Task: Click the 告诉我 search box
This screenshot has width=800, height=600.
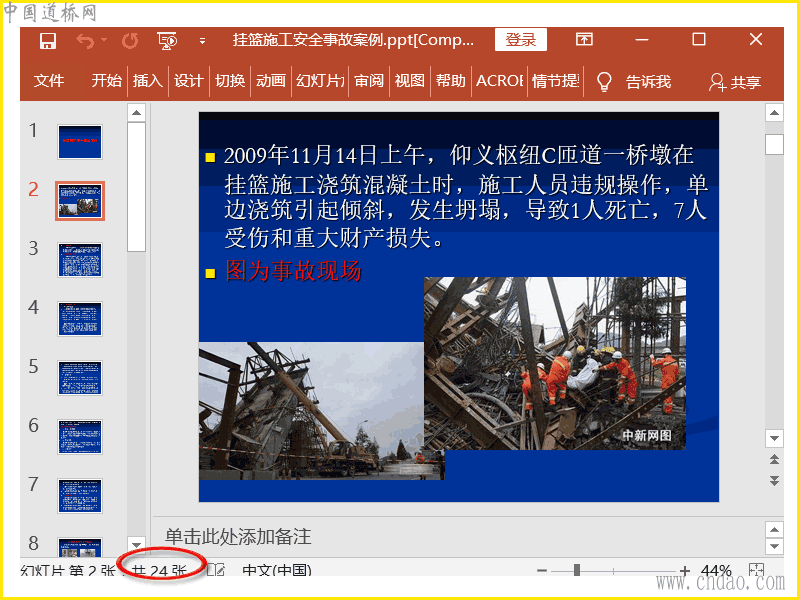Action: point(648,82)
